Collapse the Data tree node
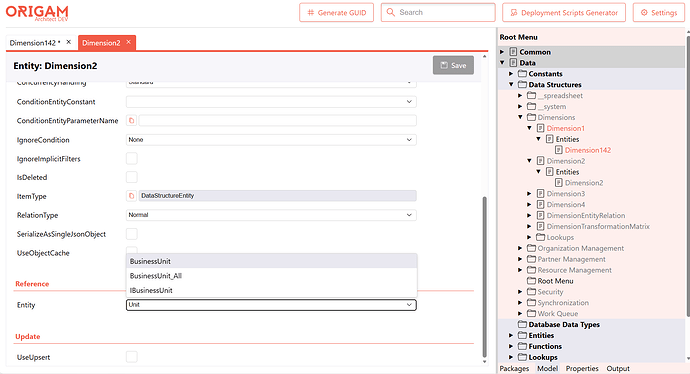The width and height of the screenshot is (690, 374). tap(502, 63)
